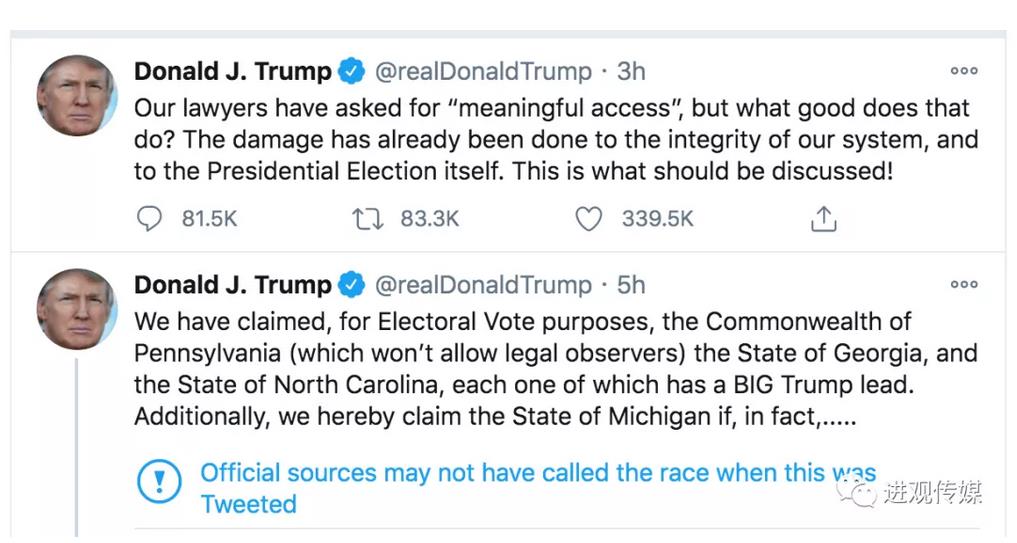
Task: Open the @realDonaldTrump handle on the 5h tweet
Action: pos(483,285)
